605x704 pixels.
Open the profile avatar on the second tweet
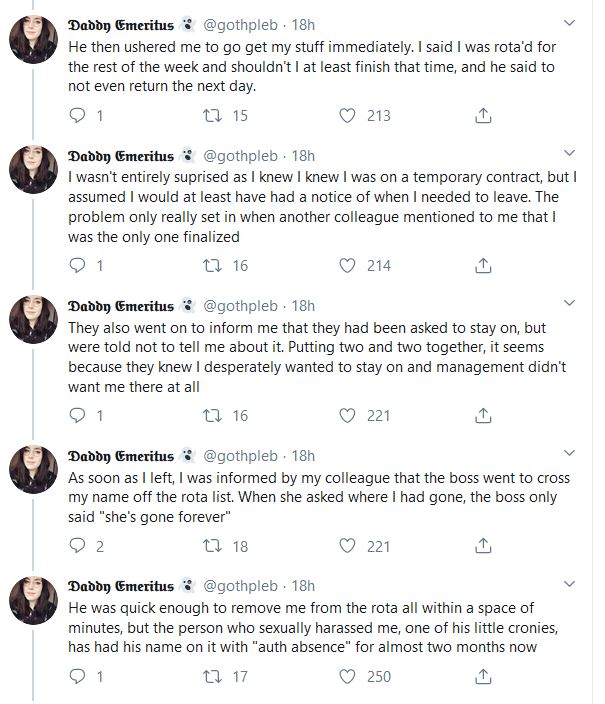32,173
